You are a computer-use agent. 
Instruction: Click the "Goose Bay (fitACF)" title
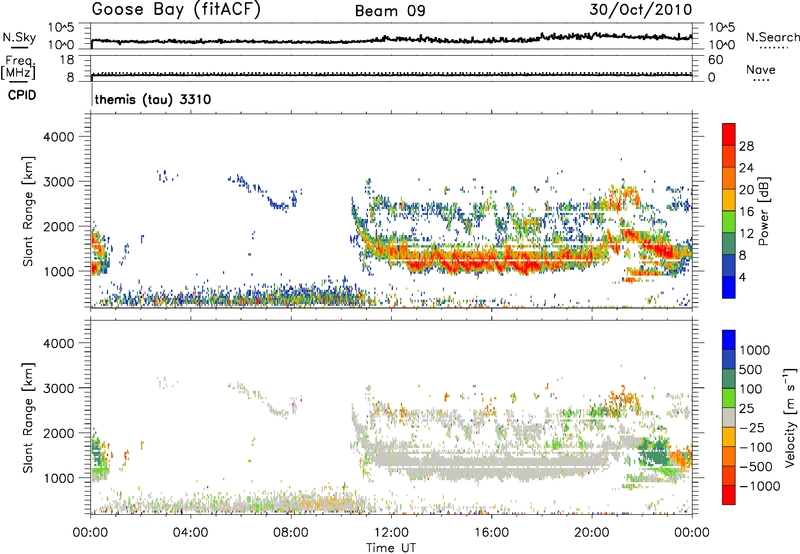pos(176,10)
